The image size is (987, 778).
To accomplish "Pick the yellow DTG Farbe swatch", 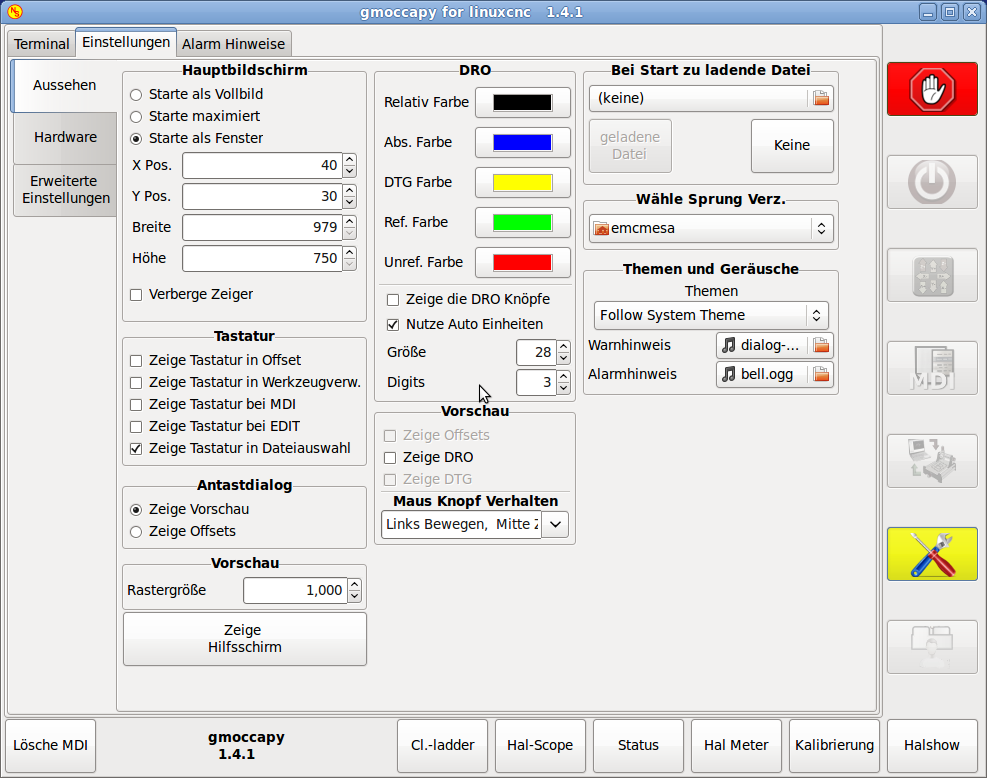I will [522, 183].
